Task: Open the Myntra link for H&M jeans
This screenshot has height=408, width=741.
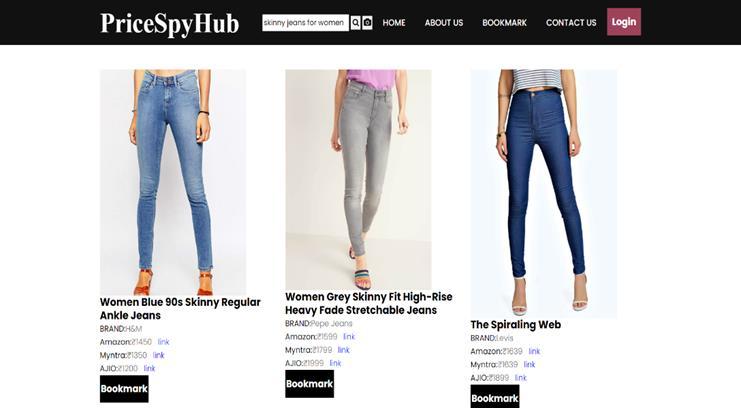Action: [x=158, y=355]
